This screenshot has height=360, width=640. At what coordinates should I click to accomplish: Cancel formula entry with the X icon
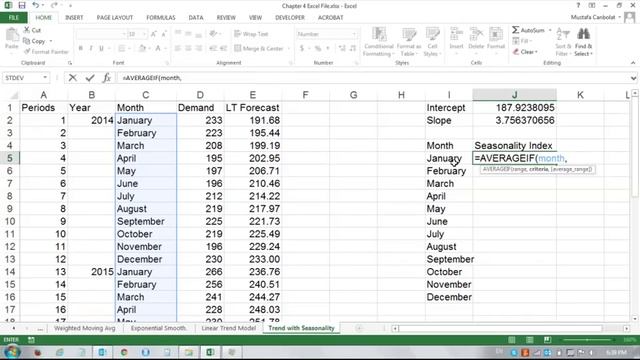tap(73, 78)
